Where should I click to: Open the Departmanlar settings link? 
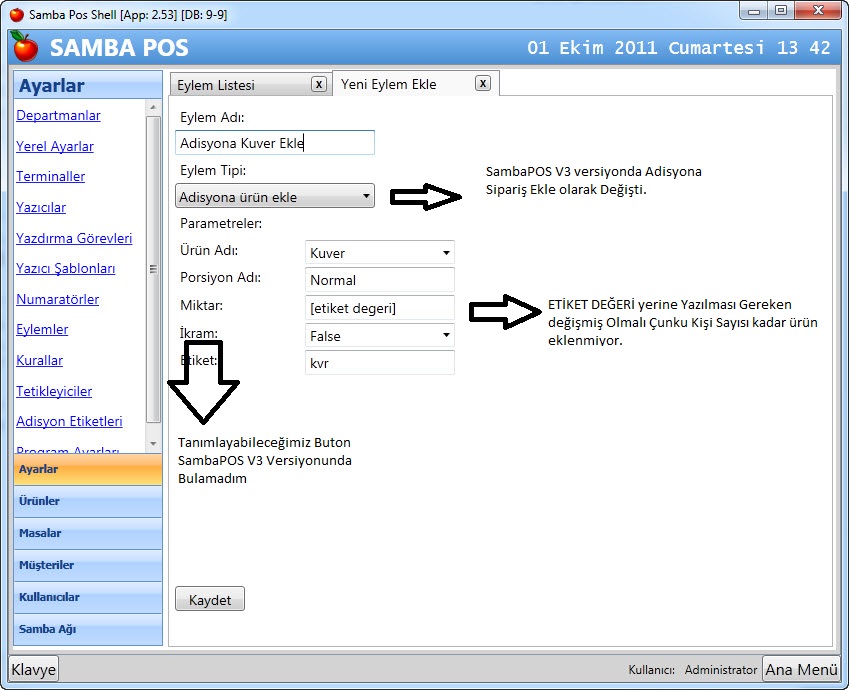click(58, 116)
